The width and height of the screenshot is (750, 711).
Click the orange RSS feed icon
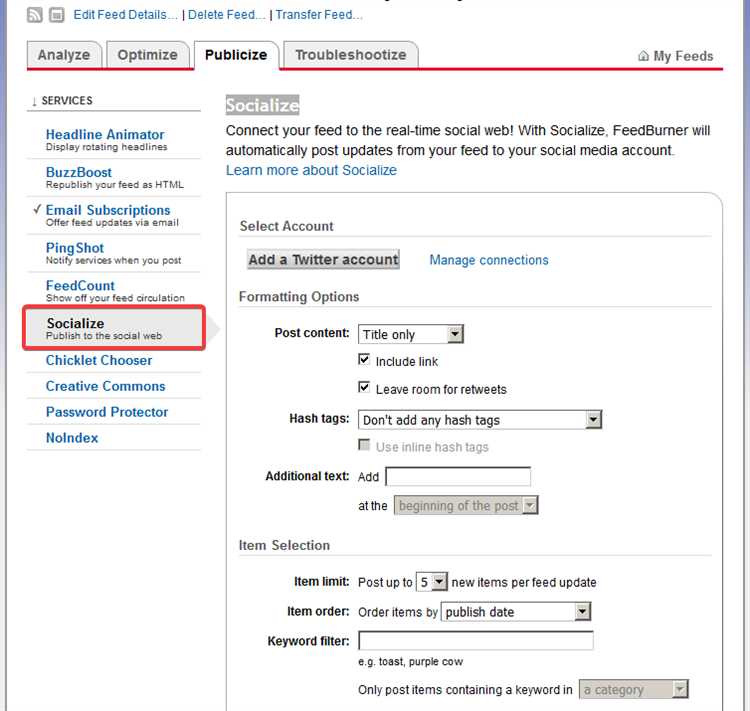(34, 15)
